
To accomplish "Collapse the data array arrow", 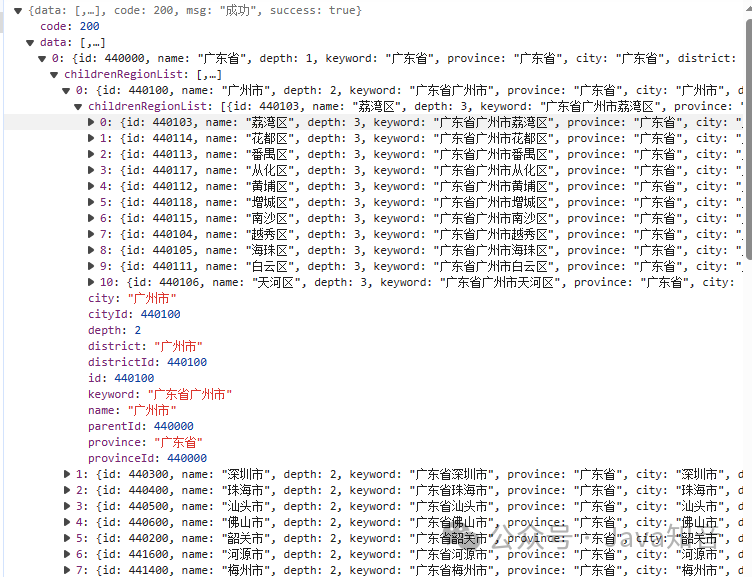I will (x=30, y=43).
